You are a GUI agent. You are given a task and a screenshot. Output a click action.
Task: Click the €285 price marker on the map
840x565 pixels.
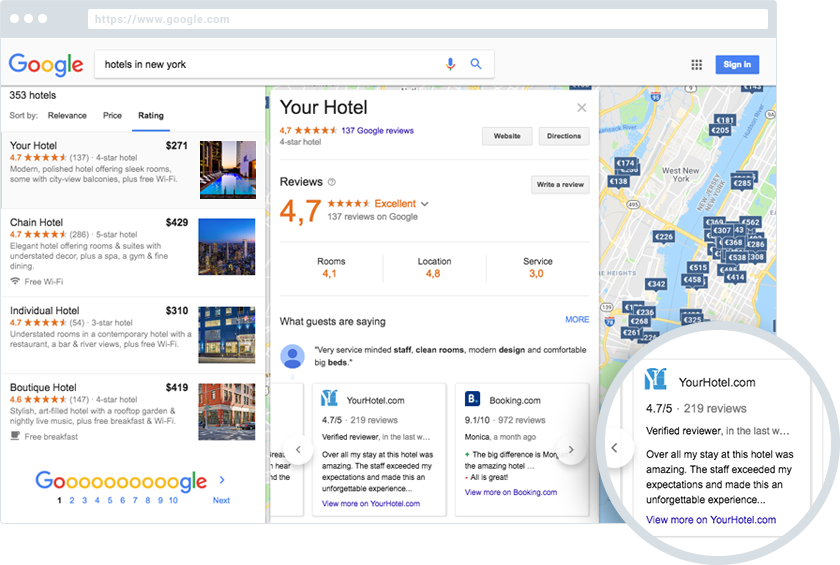click(x=742, y=183)
